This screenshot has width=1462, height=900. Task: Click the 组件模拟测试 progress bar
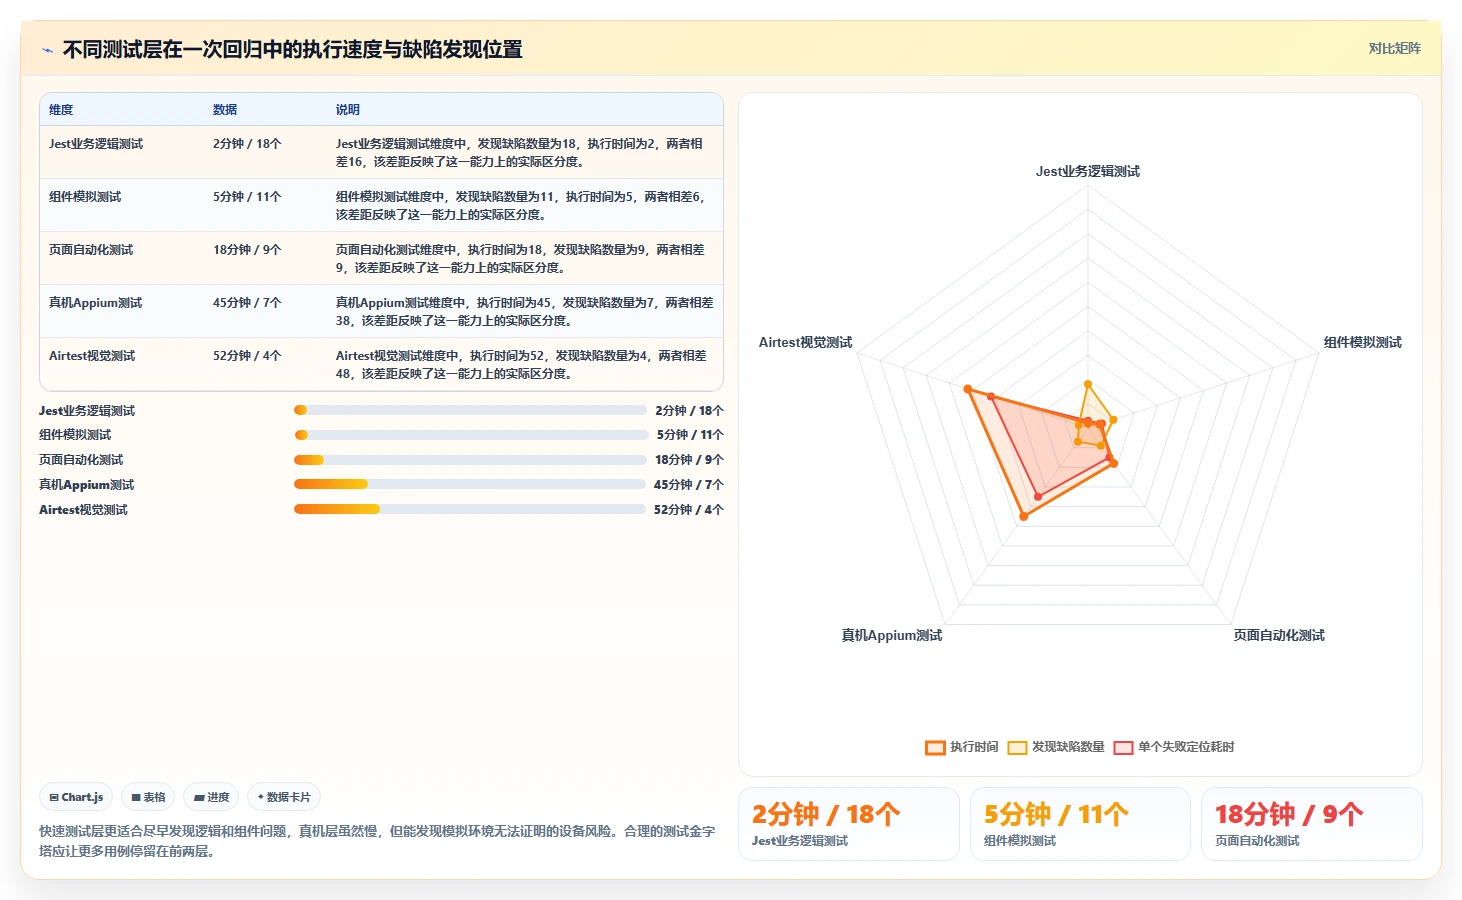[471, 435]
